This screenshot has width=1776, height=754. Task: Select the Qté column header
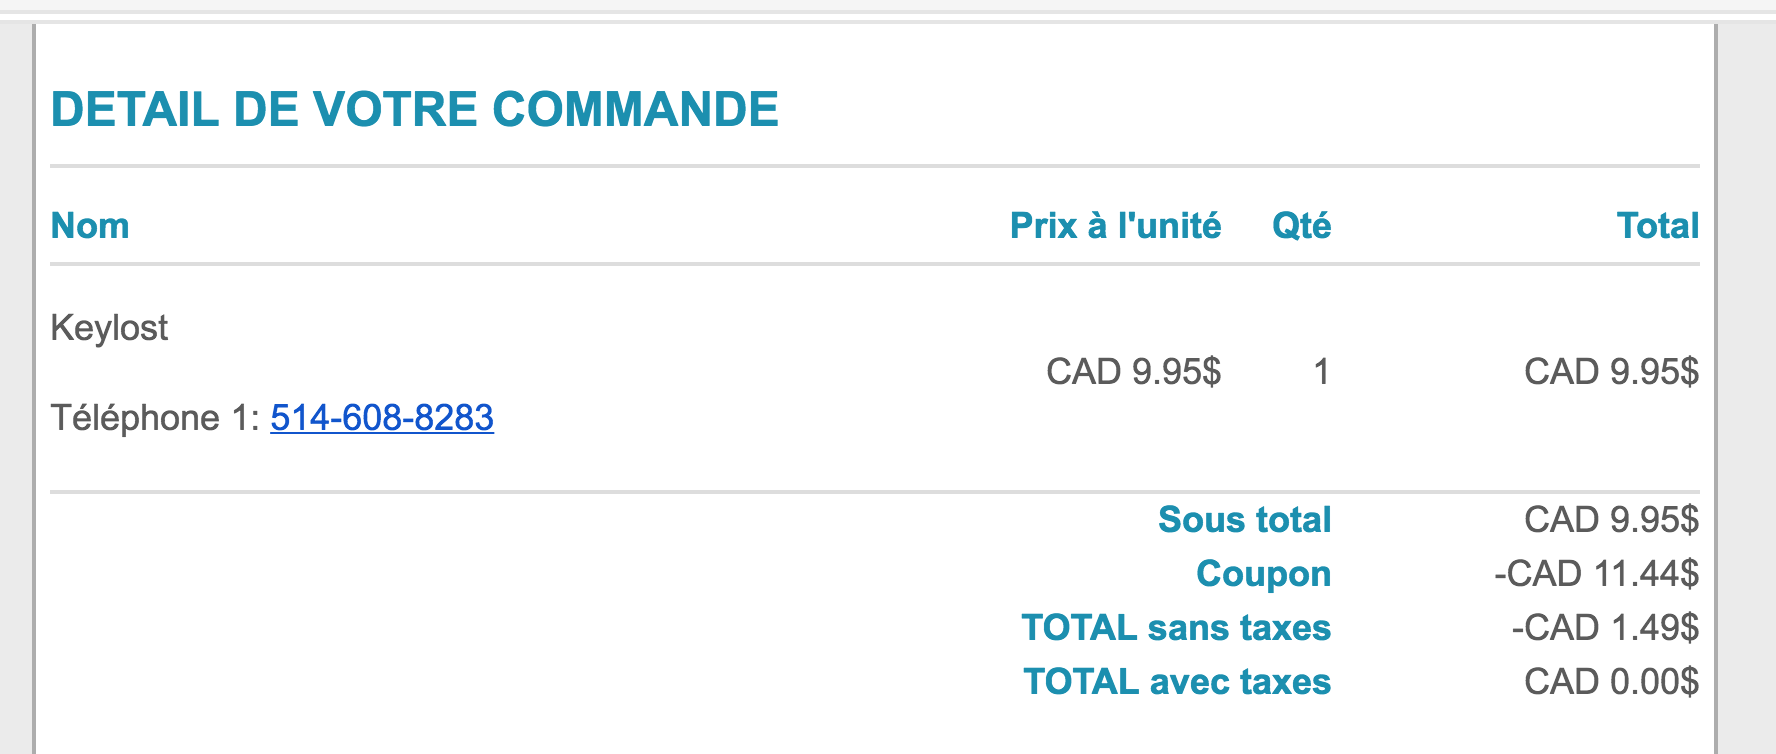tap(1301, 226)
